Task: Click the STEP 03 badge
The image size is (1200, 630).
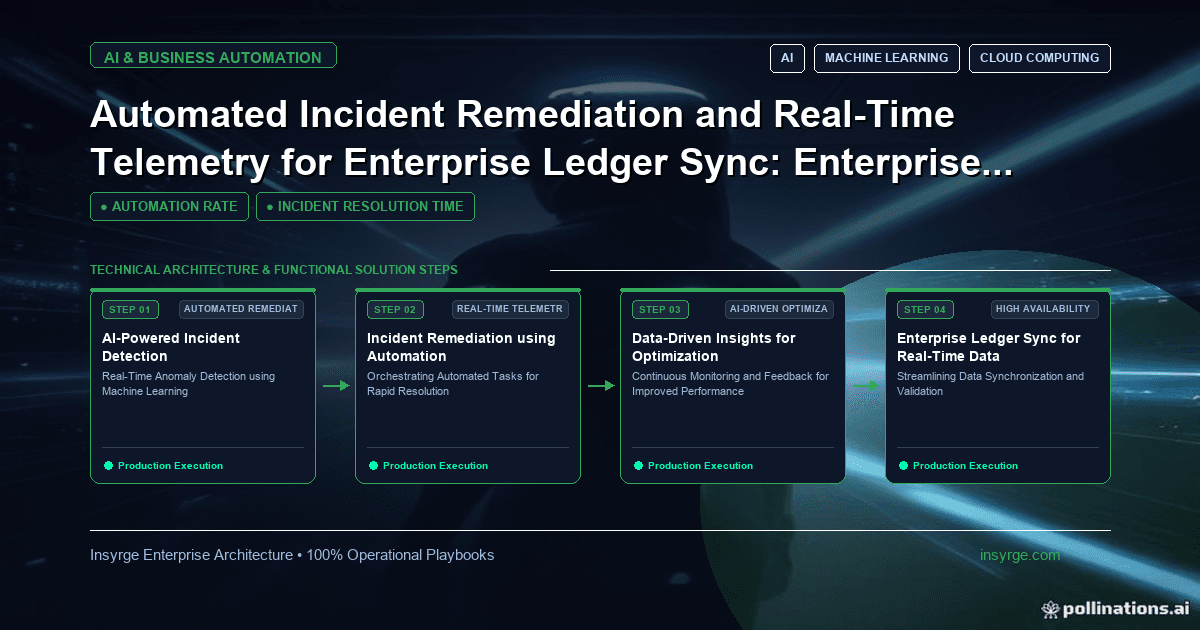Action: pos(660,309)
